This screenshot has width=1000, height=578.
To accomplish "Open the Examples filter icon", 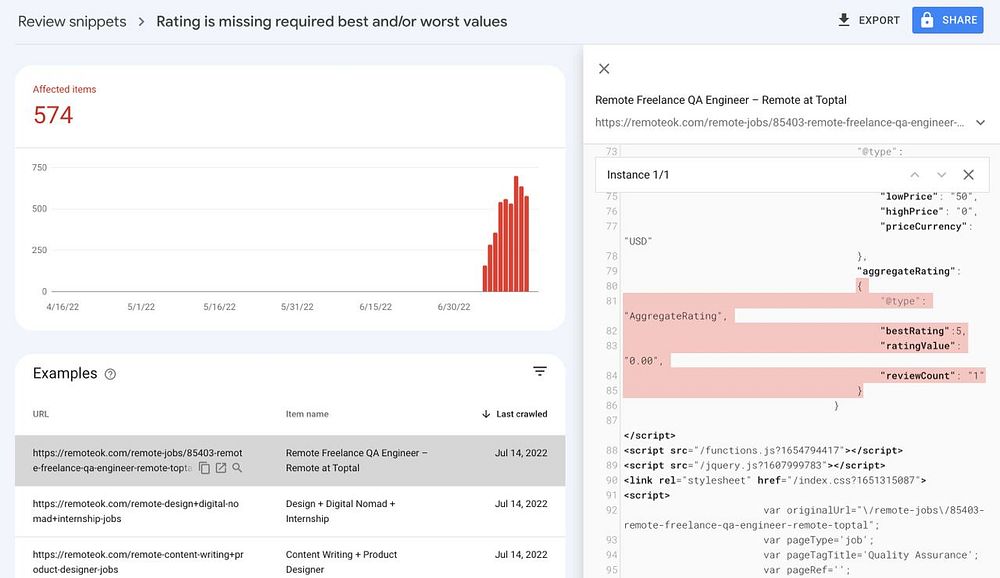I will [540, 371].
